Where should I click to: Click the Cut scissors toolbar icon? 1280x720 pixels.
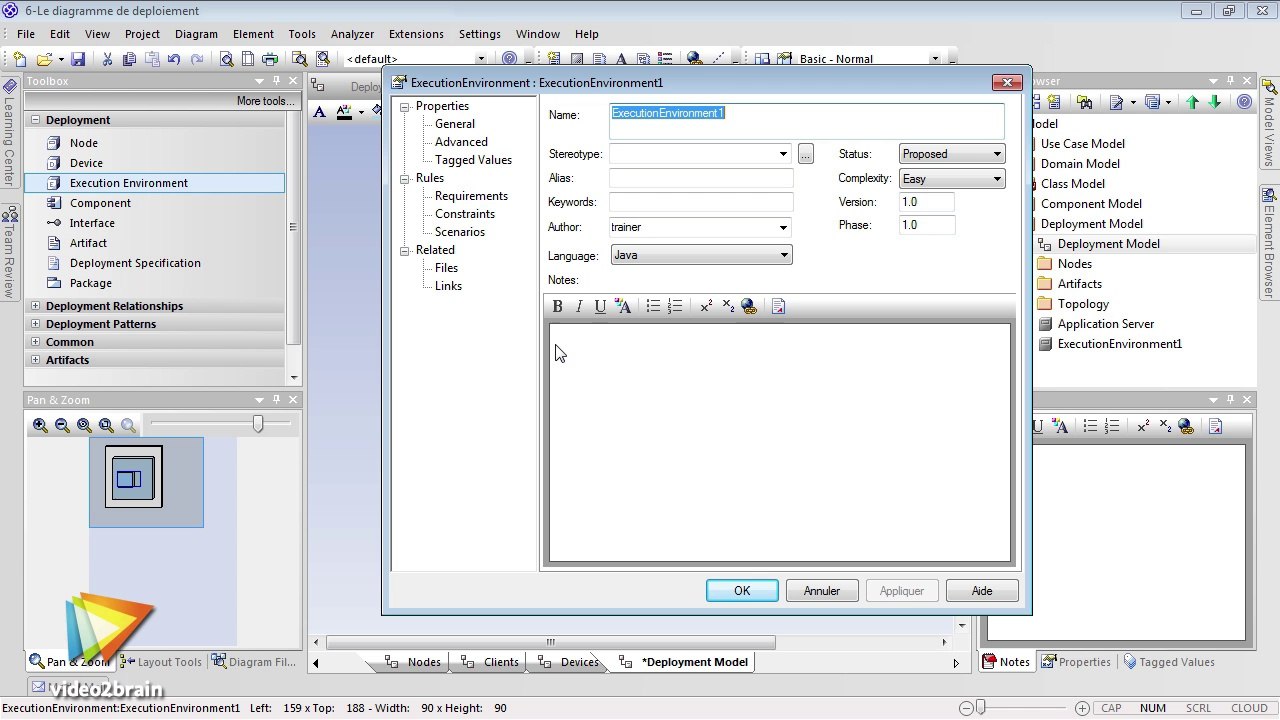(x=108, y=59)
